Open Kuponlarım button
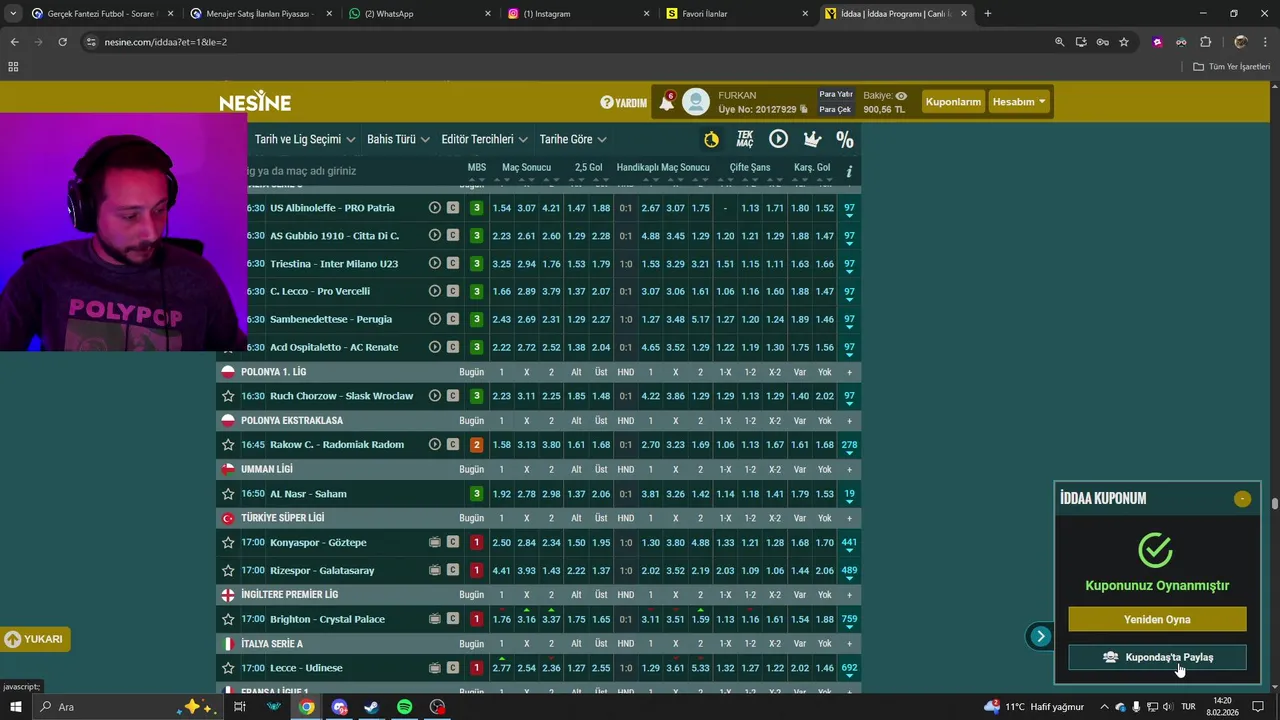 pos(953,102)
